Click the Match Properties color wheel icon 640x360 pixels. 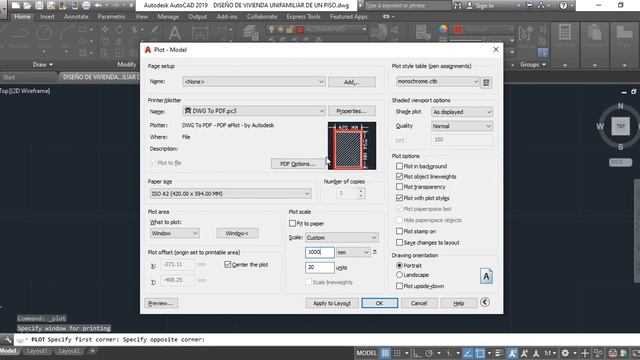coord(443,29)
